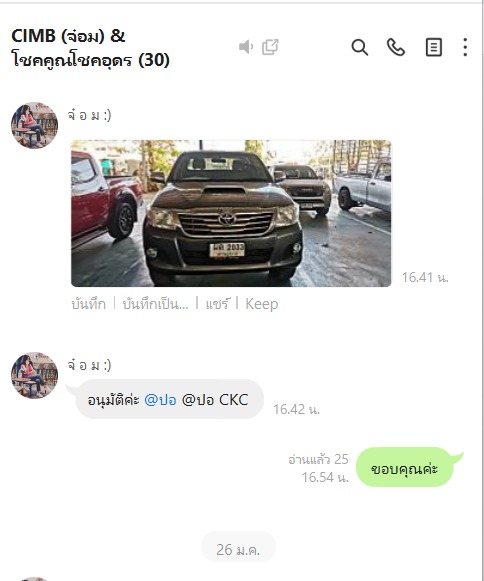The width and height of the screenshot is (484, 581).
Task: Open sender avatar beside อนุมัติค่ะ message
Action: [34, 375]
